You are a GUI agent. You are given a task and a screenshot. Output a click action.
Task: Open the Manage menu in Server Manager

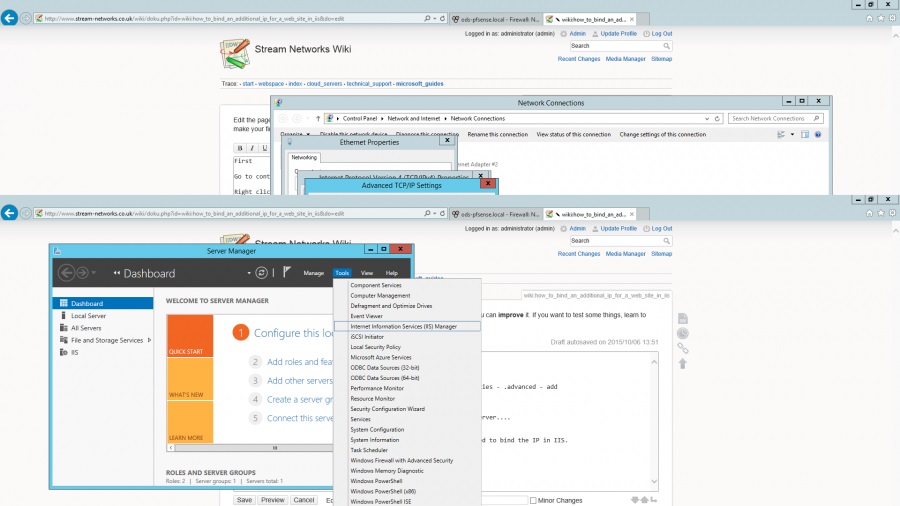click(313, 273)
